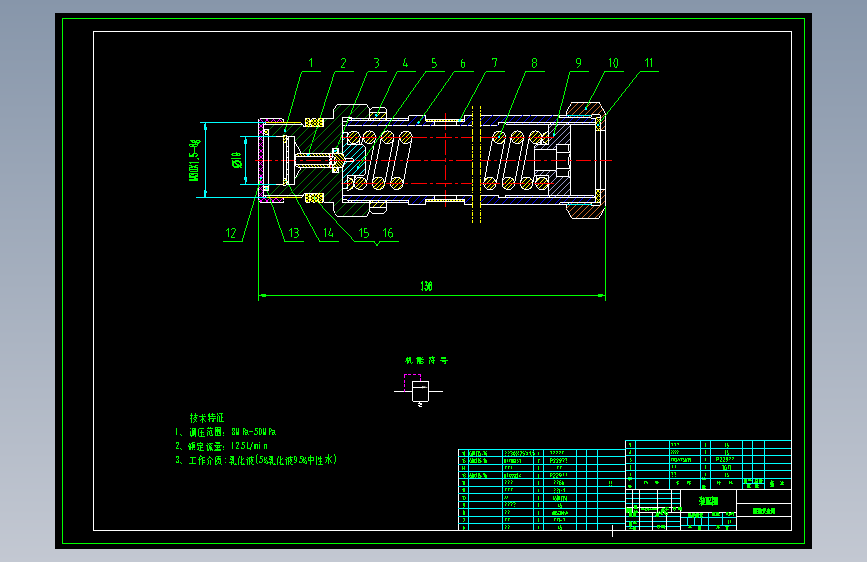This screenshot has width=867, height=562.
Task: Select part balloon number 8
Action: pyautogui.click(x=534, y=63)
